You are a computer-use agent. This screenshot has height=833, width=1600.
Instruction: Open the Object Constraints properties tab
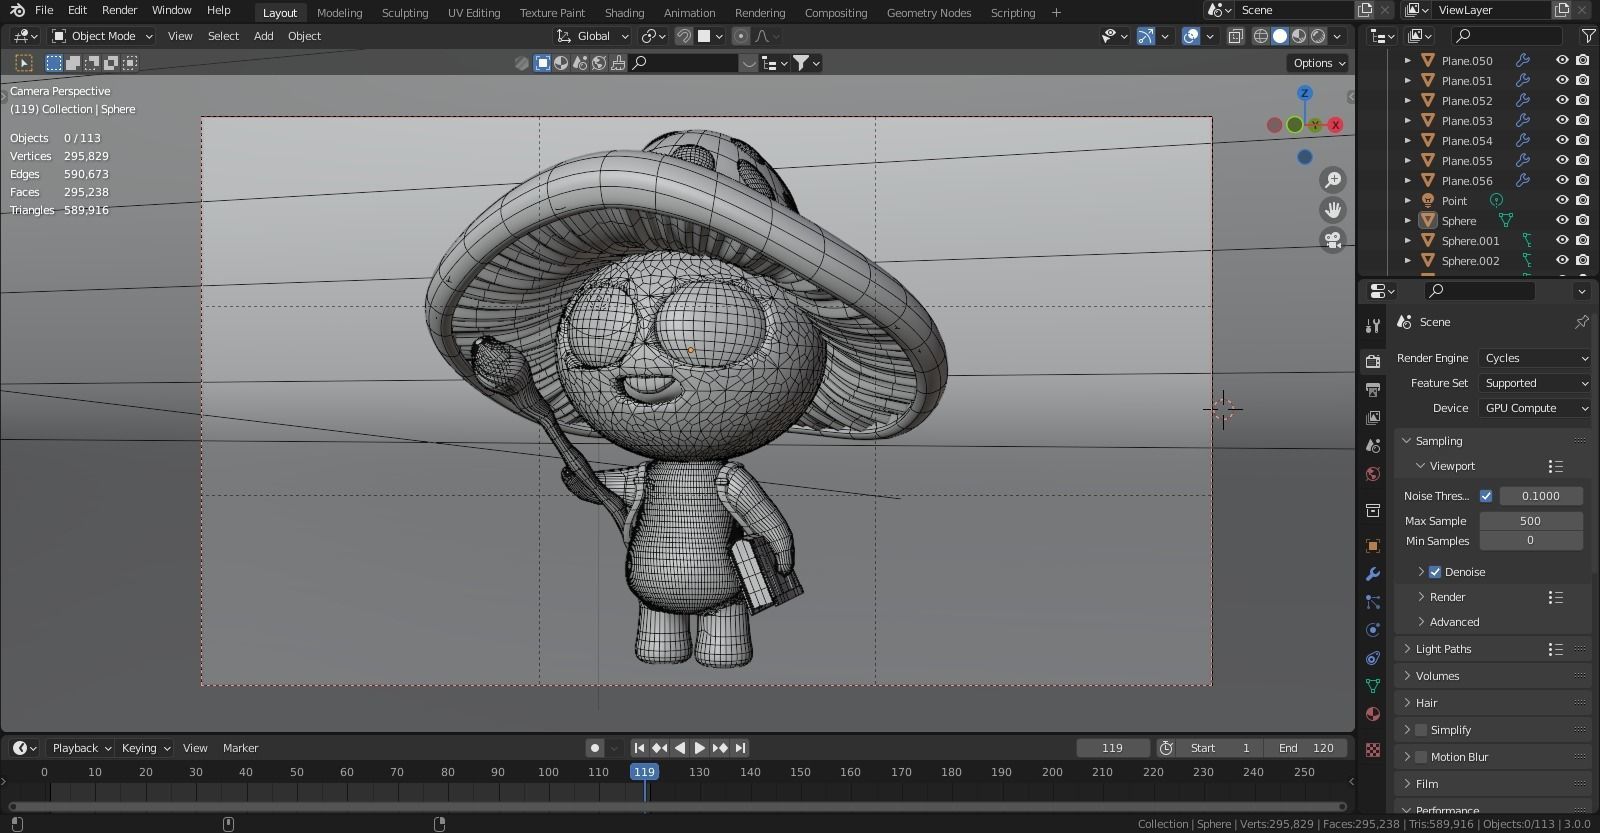click(1373, 658)
